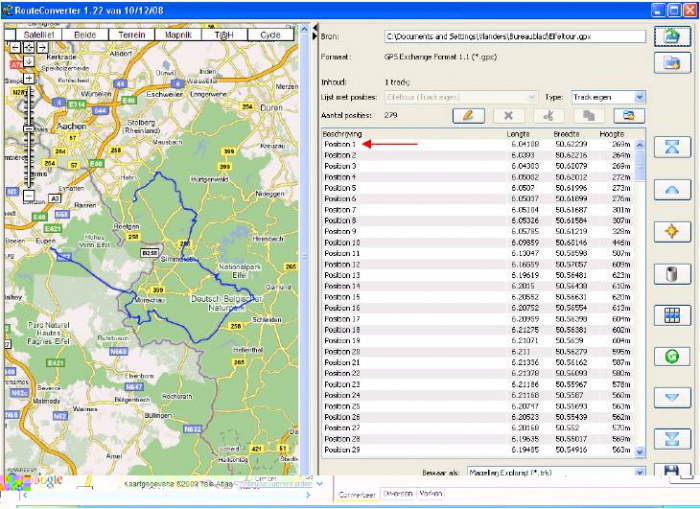Open the Converteer tab

[x=356, y=495]
